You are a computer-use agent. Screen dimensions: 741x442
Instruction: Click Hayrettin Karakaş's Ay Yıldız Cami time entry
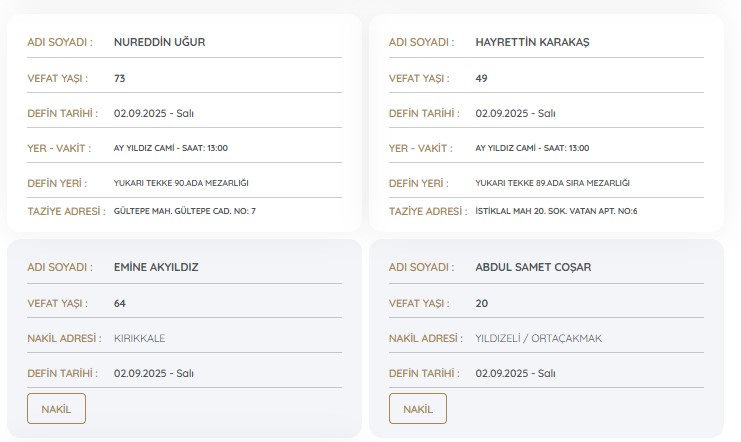point(532,148)
